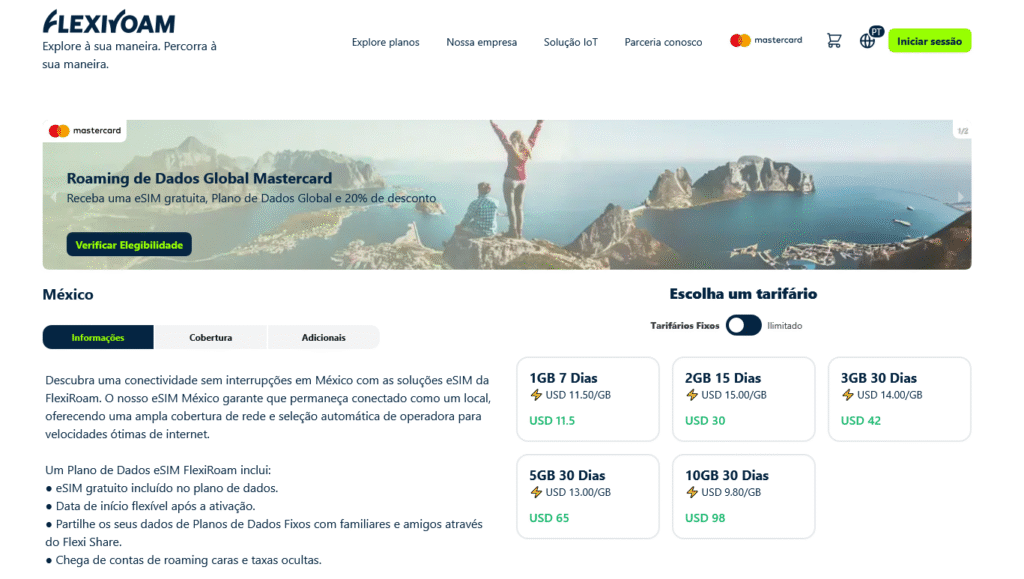
Task: Open the Parceria conosco page
Action: coord(663,42)
